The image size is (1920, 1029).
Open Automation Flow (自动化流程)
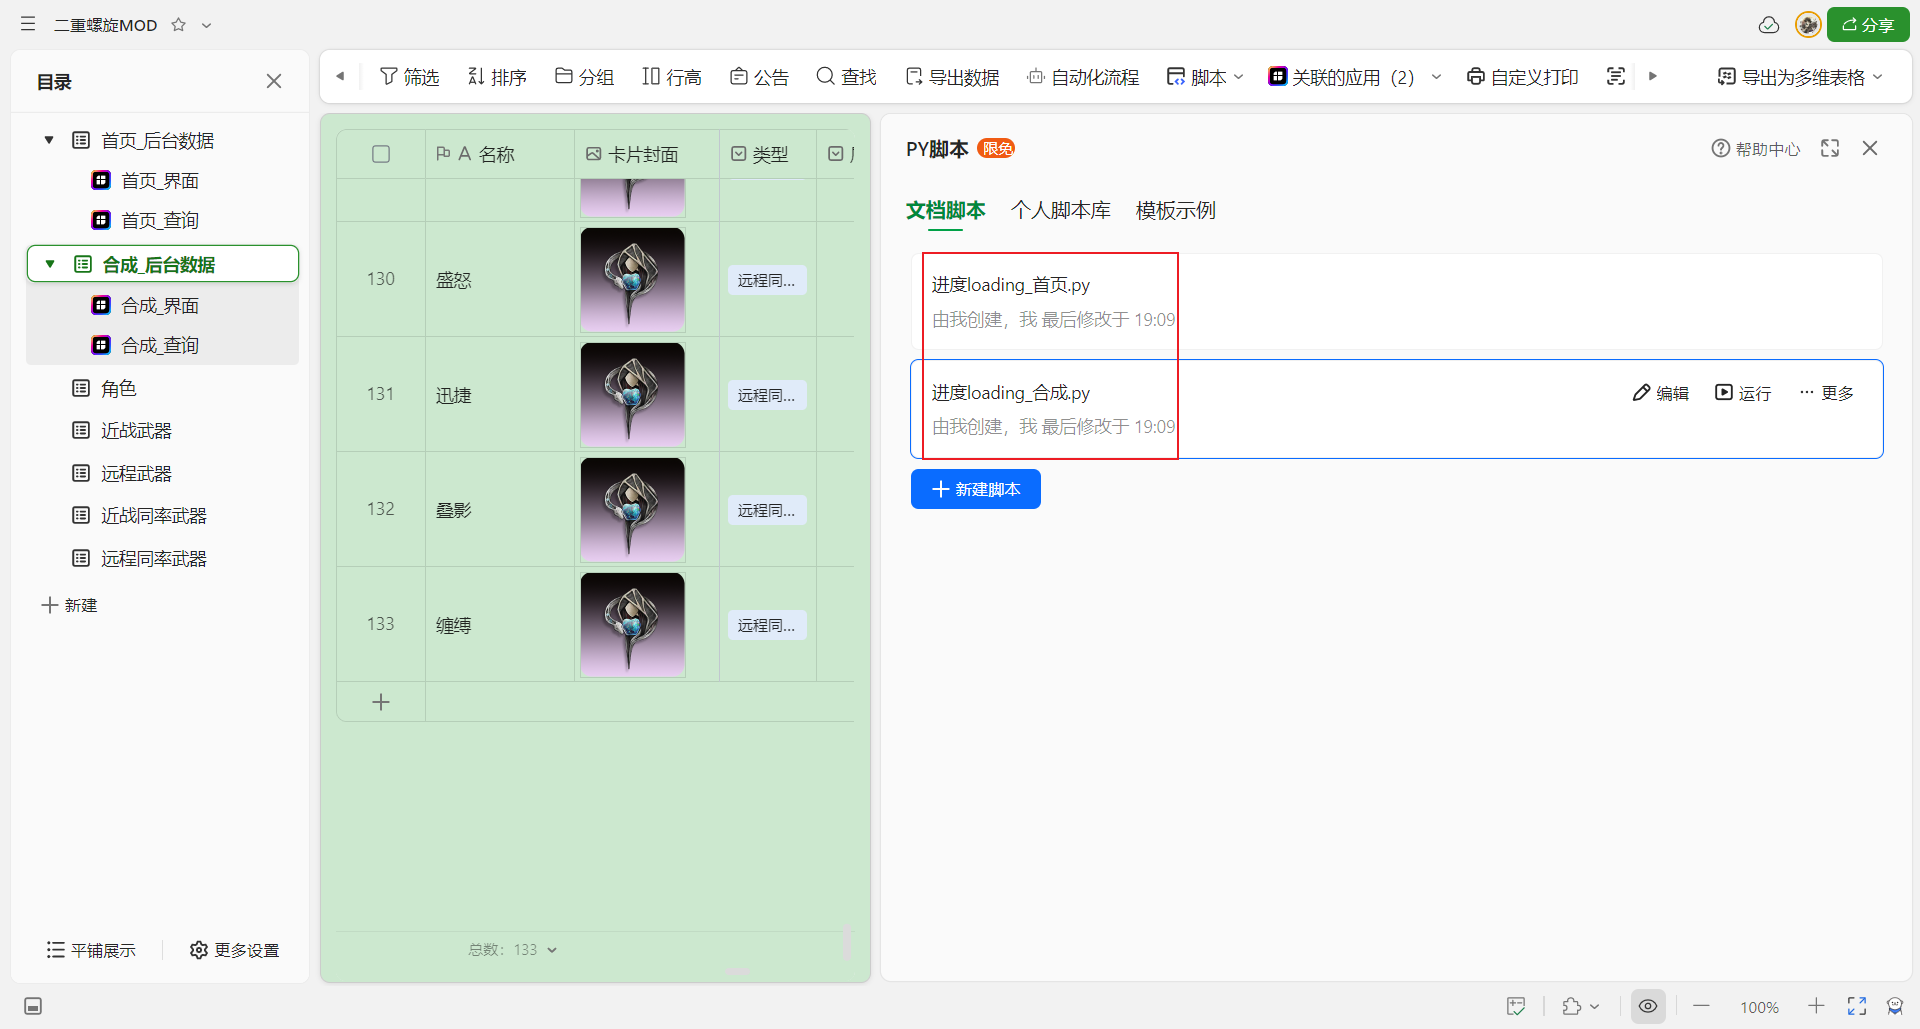(x=1083, y=77)
